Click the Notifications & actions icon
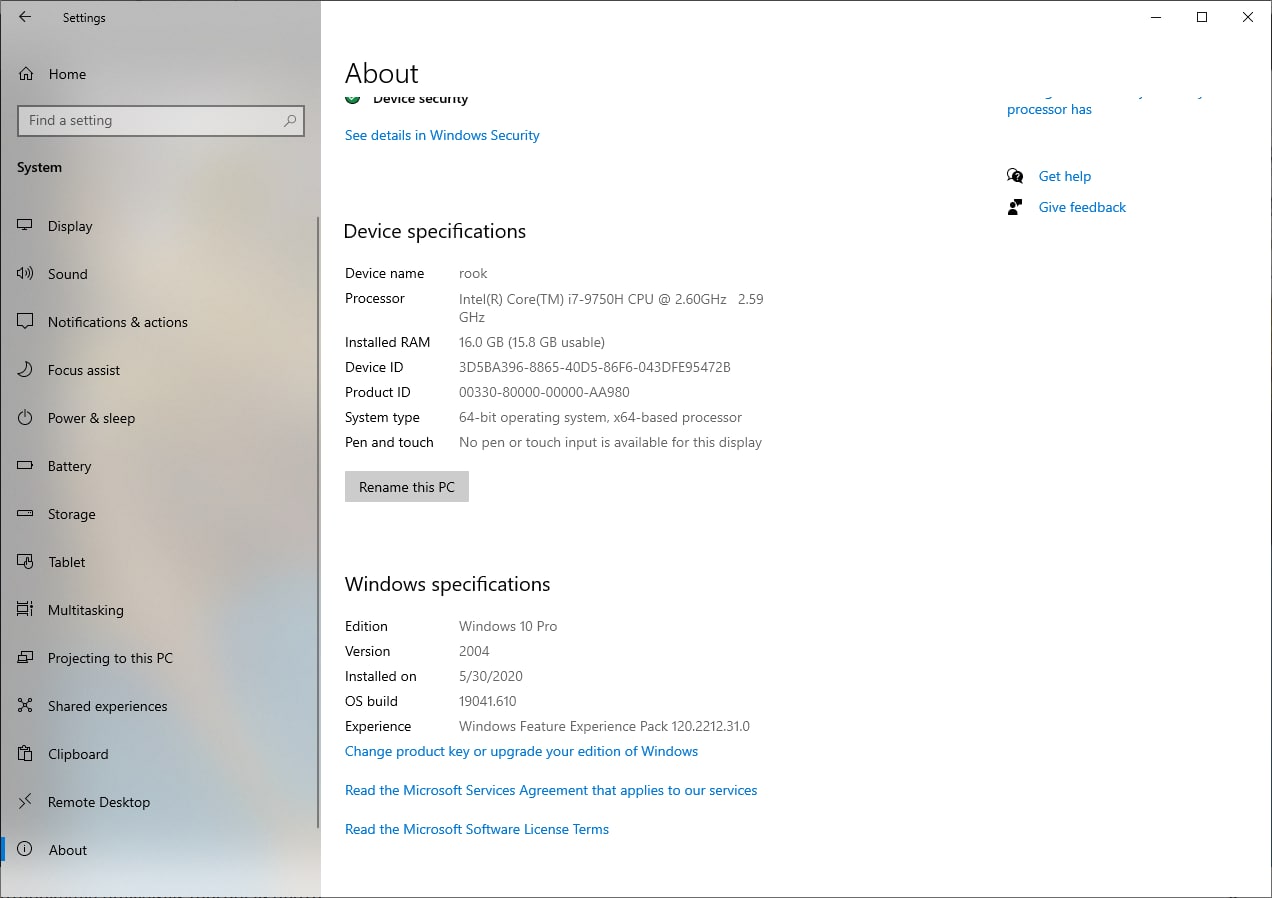The width and height of the screenshot is (1272, 898). click(26, 322)
